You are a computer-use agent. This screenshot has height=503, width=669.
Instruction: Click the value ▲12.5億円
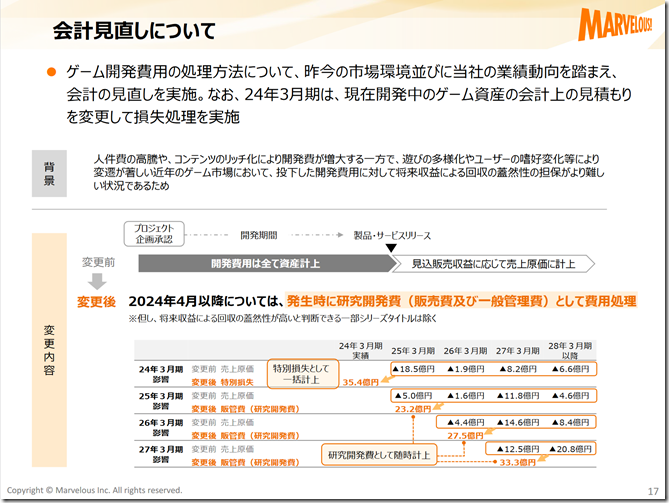click(518, 449)
